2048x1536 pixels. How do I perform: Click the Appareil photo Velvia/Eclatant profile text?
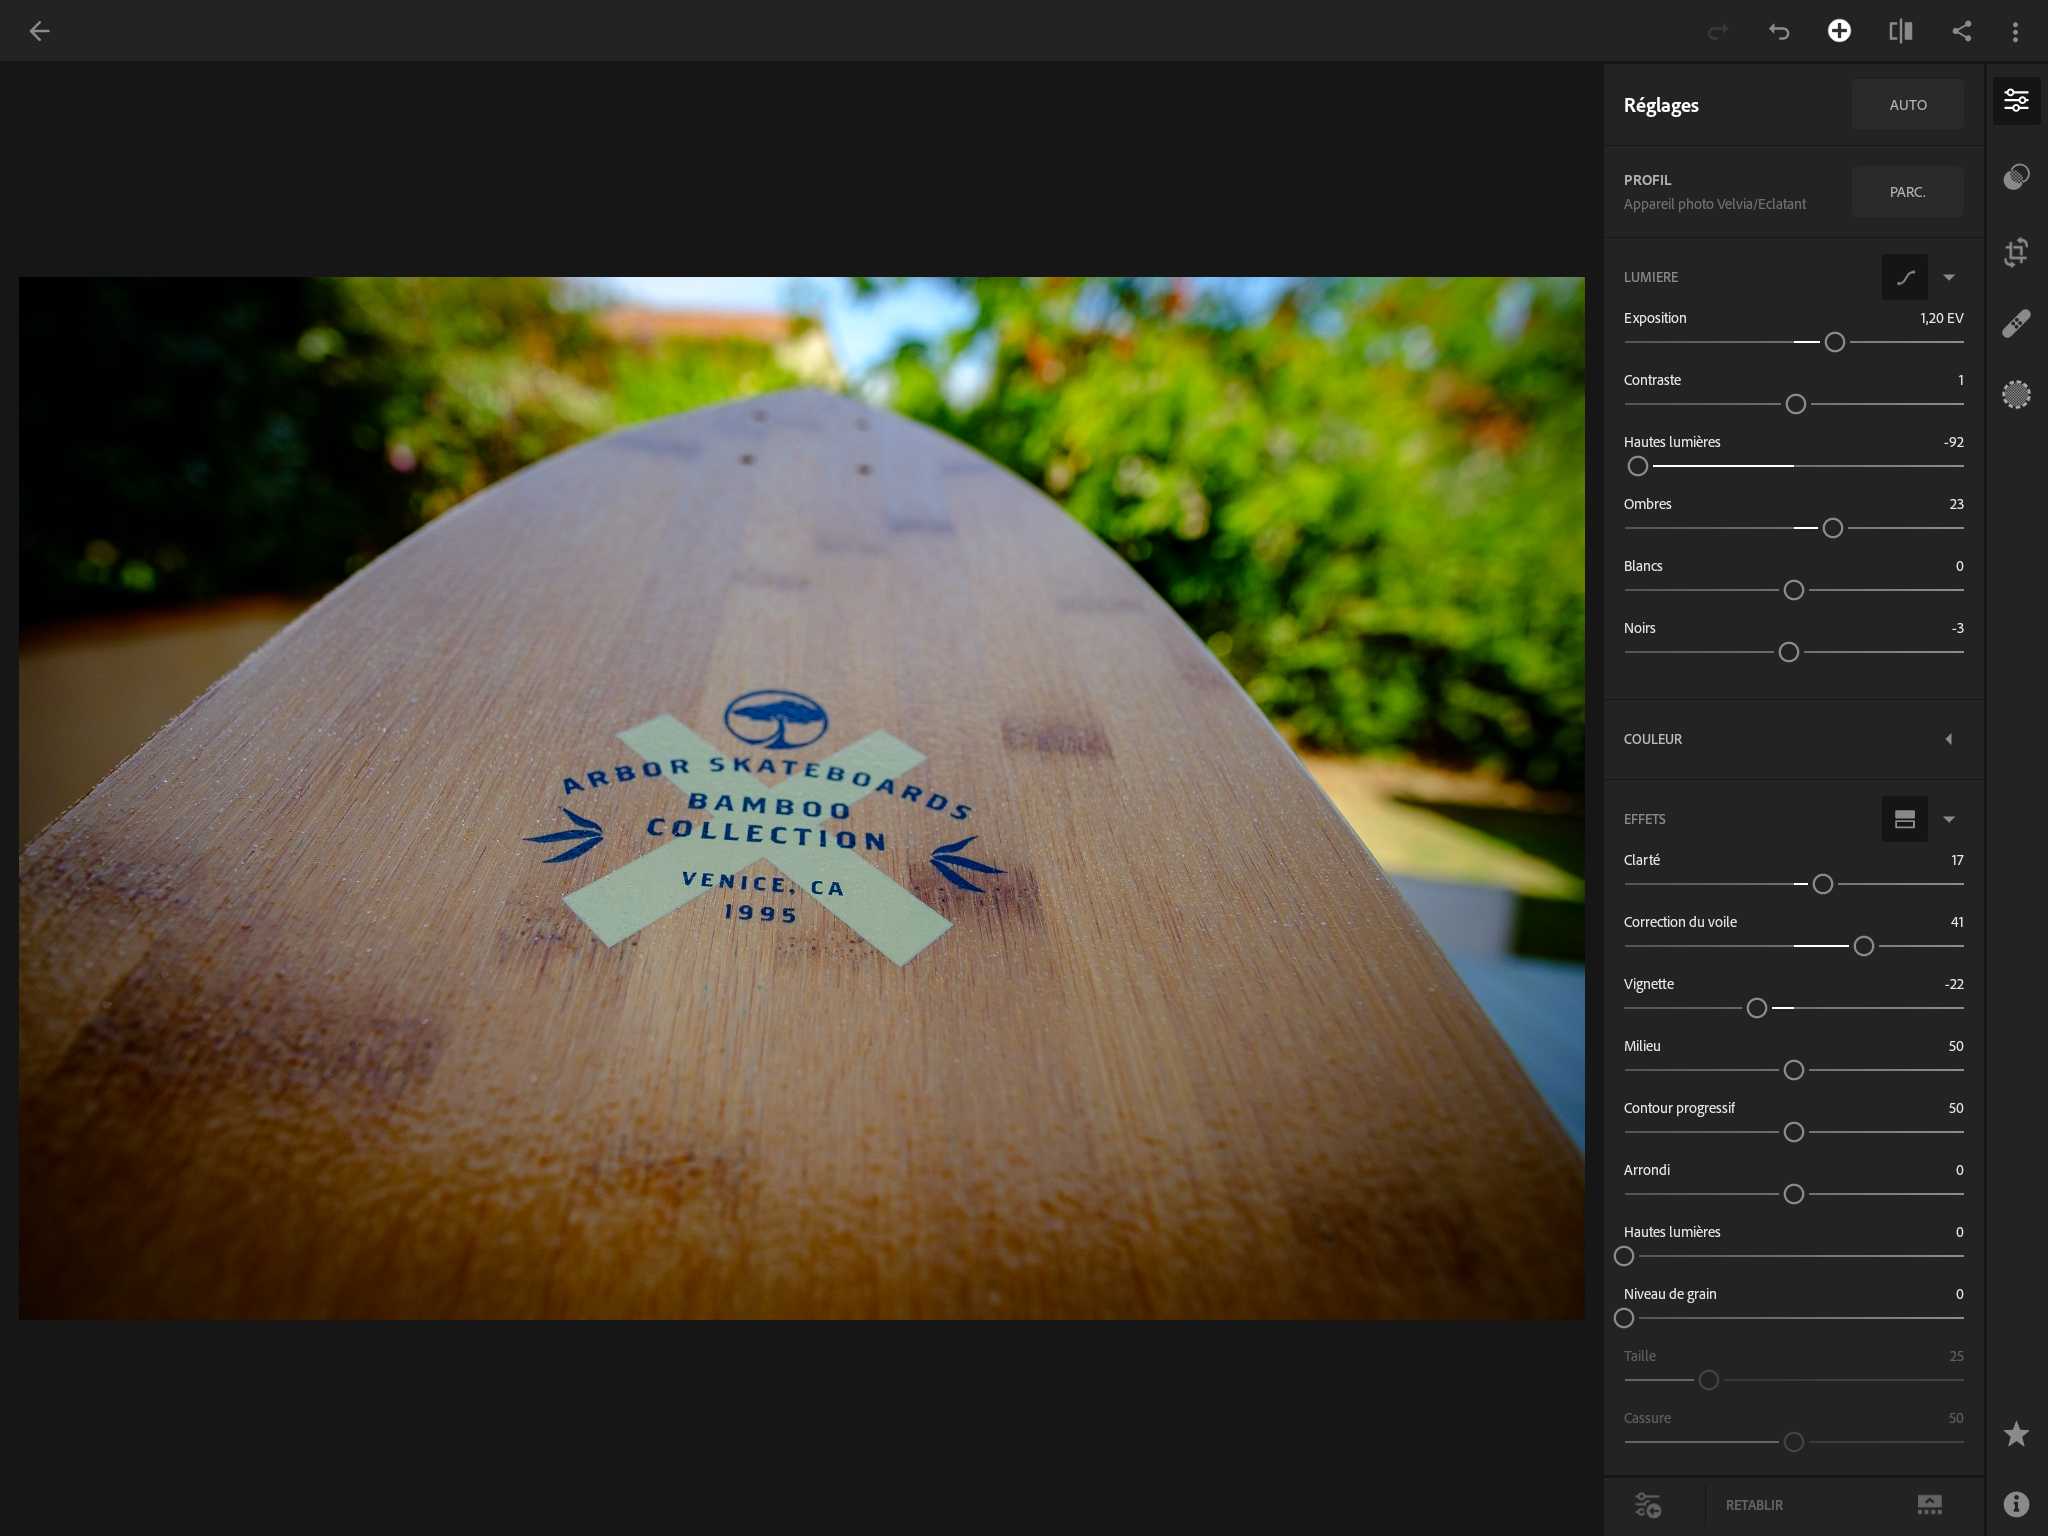1714,204
